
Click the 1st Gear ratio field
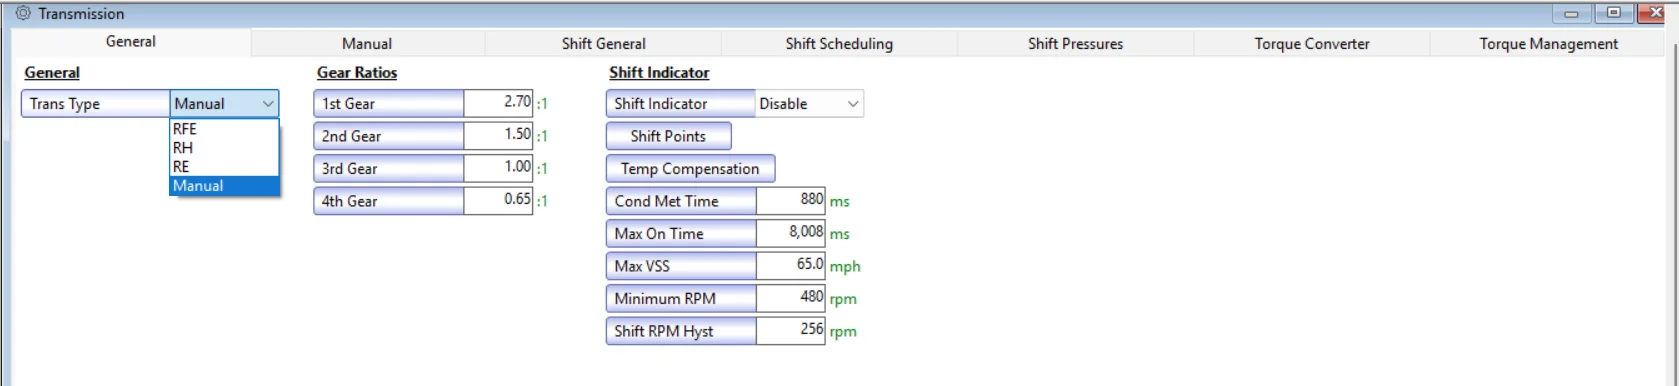[x=498, y=103]
